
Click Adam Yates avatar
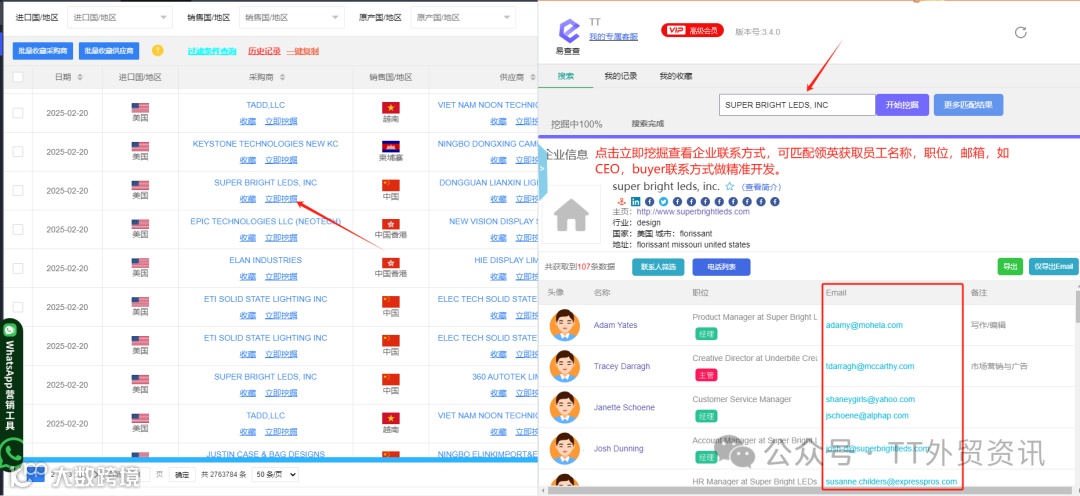coord(565,324)
